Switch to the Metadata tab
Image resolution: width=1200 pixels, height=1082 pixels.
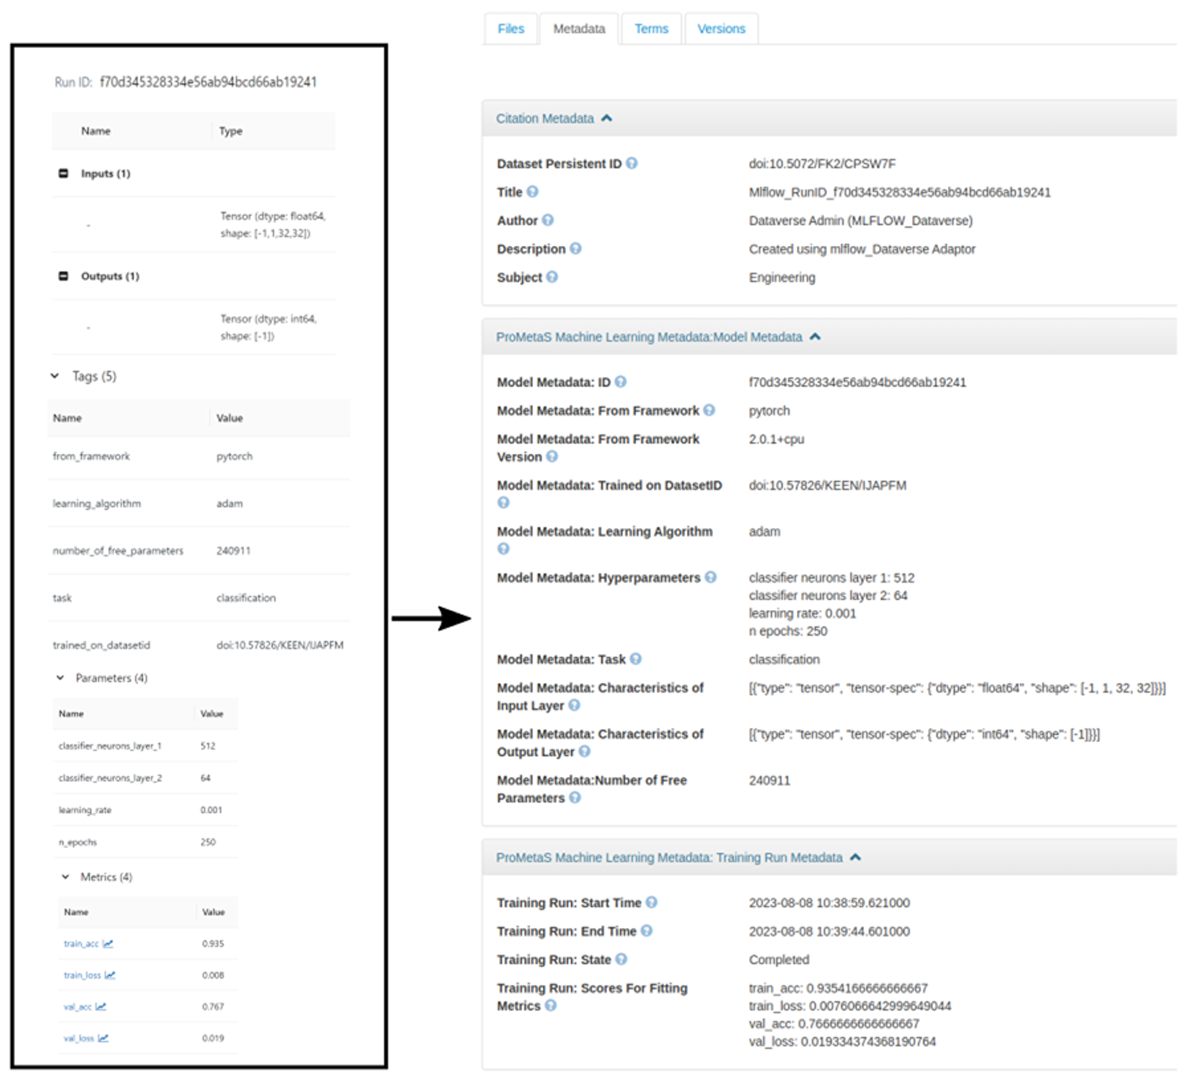click(579, 29)
